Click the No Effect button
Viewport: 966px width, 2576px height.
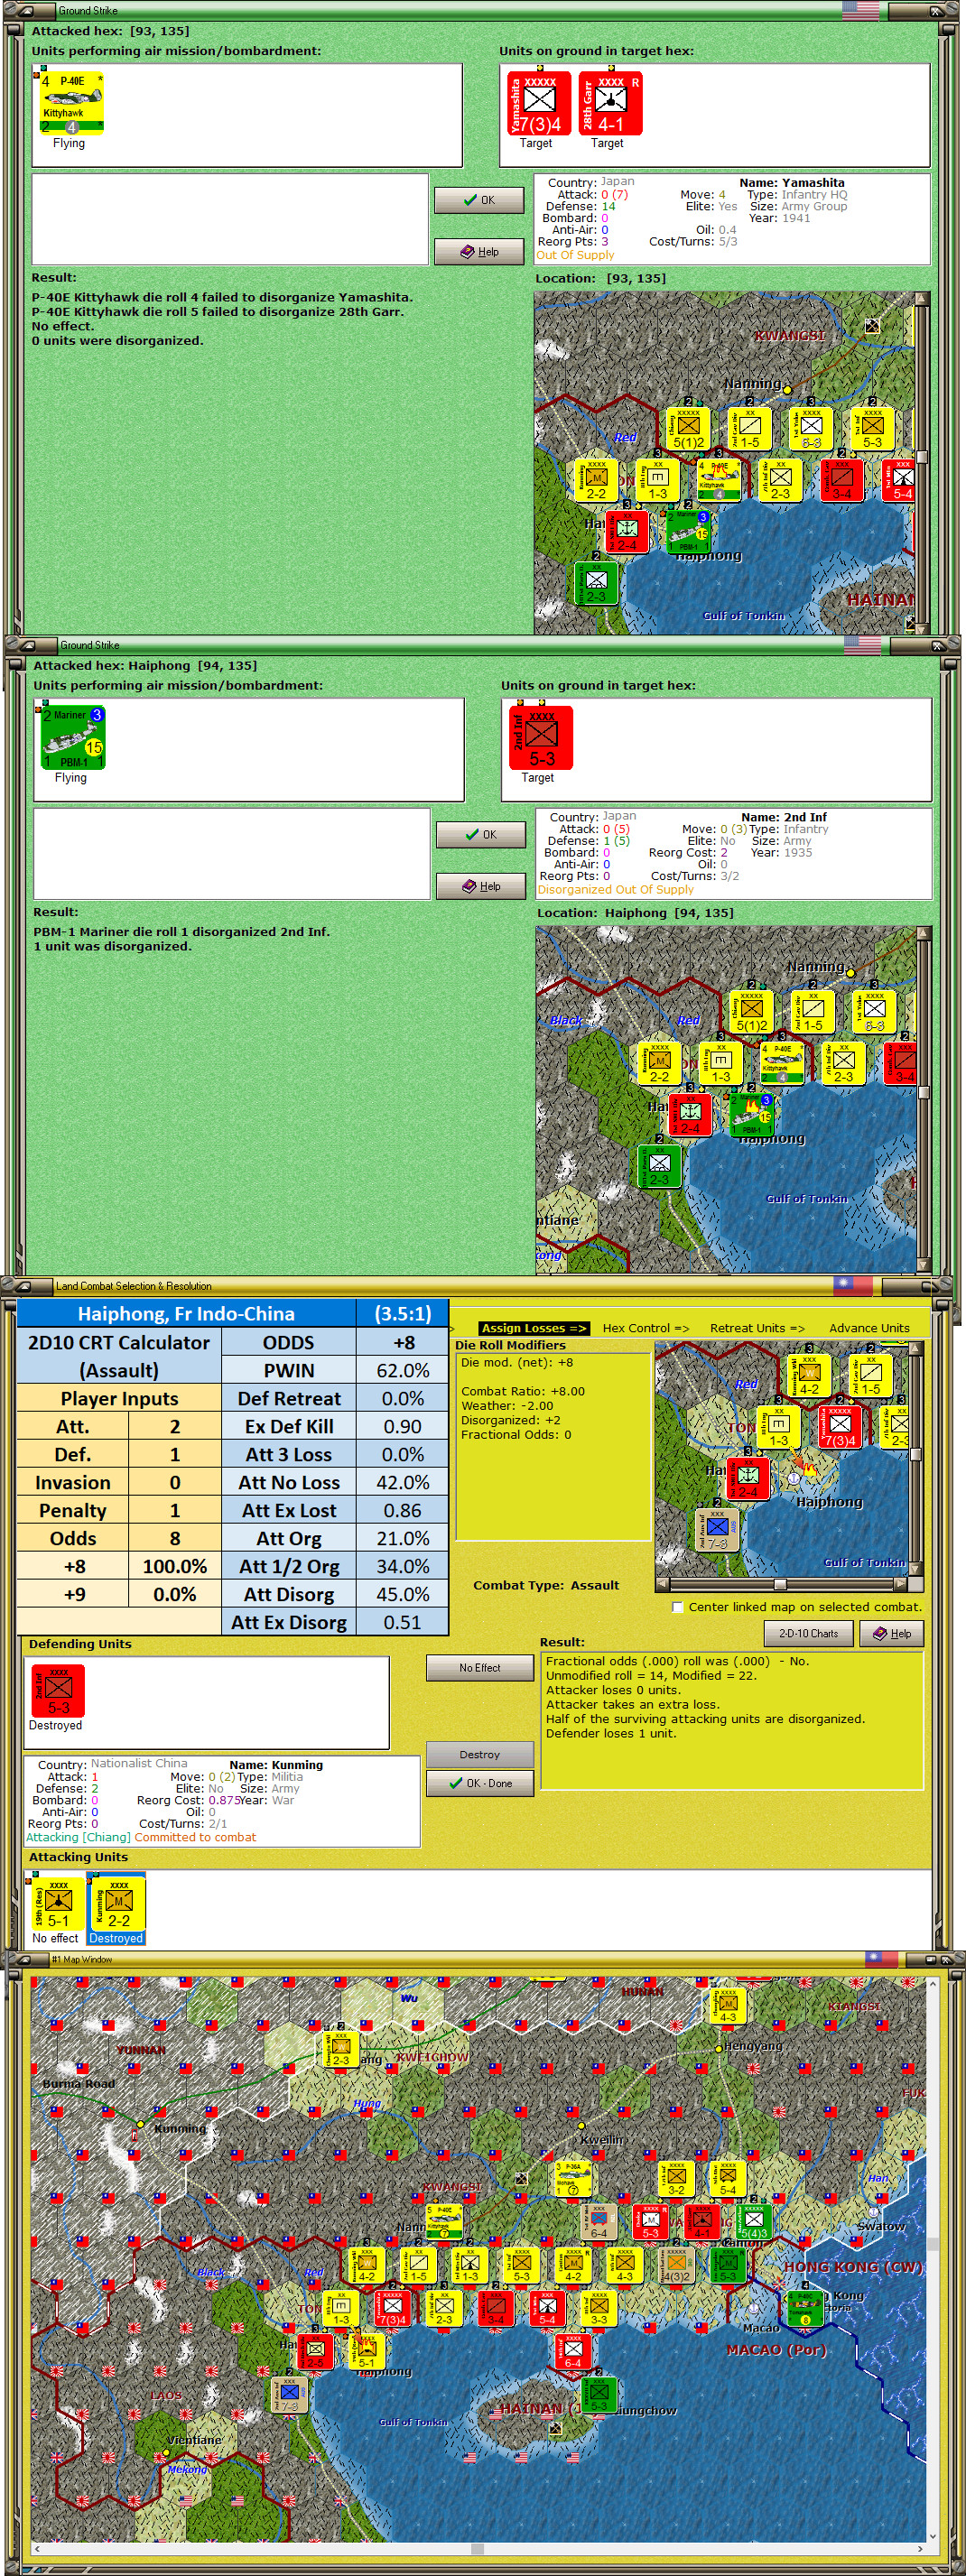click(x=480, y=1668)
